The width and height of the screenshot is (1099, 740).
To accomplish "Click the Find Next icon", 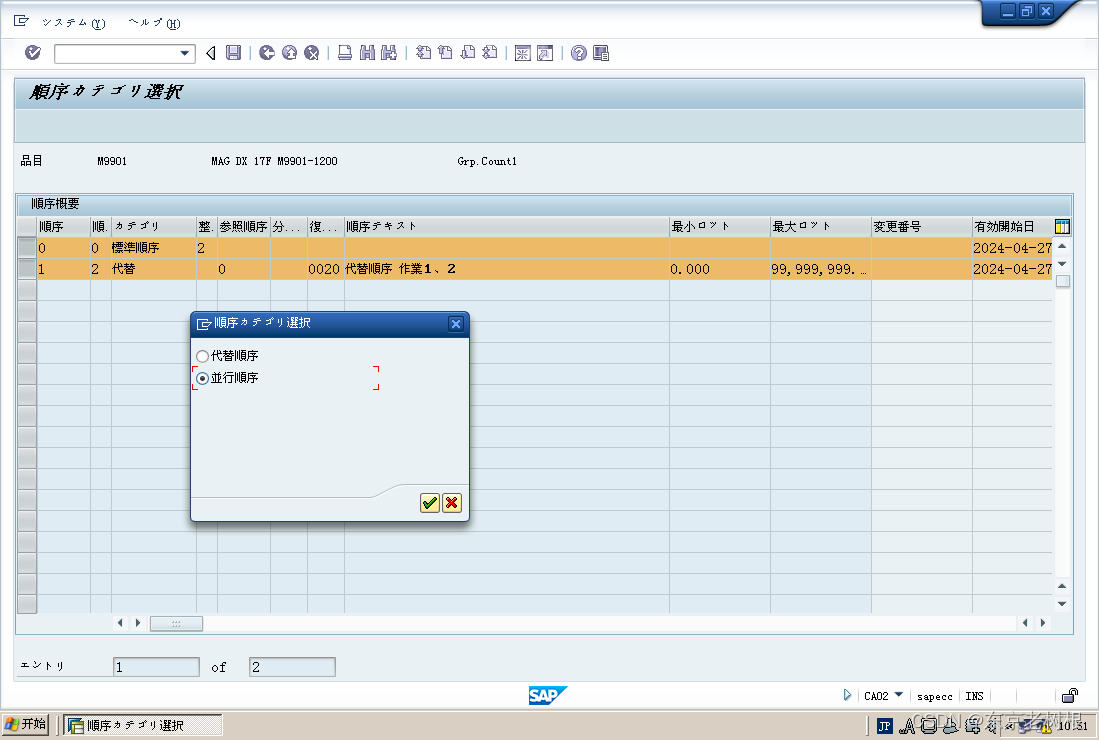I will [x=388, y=52].
